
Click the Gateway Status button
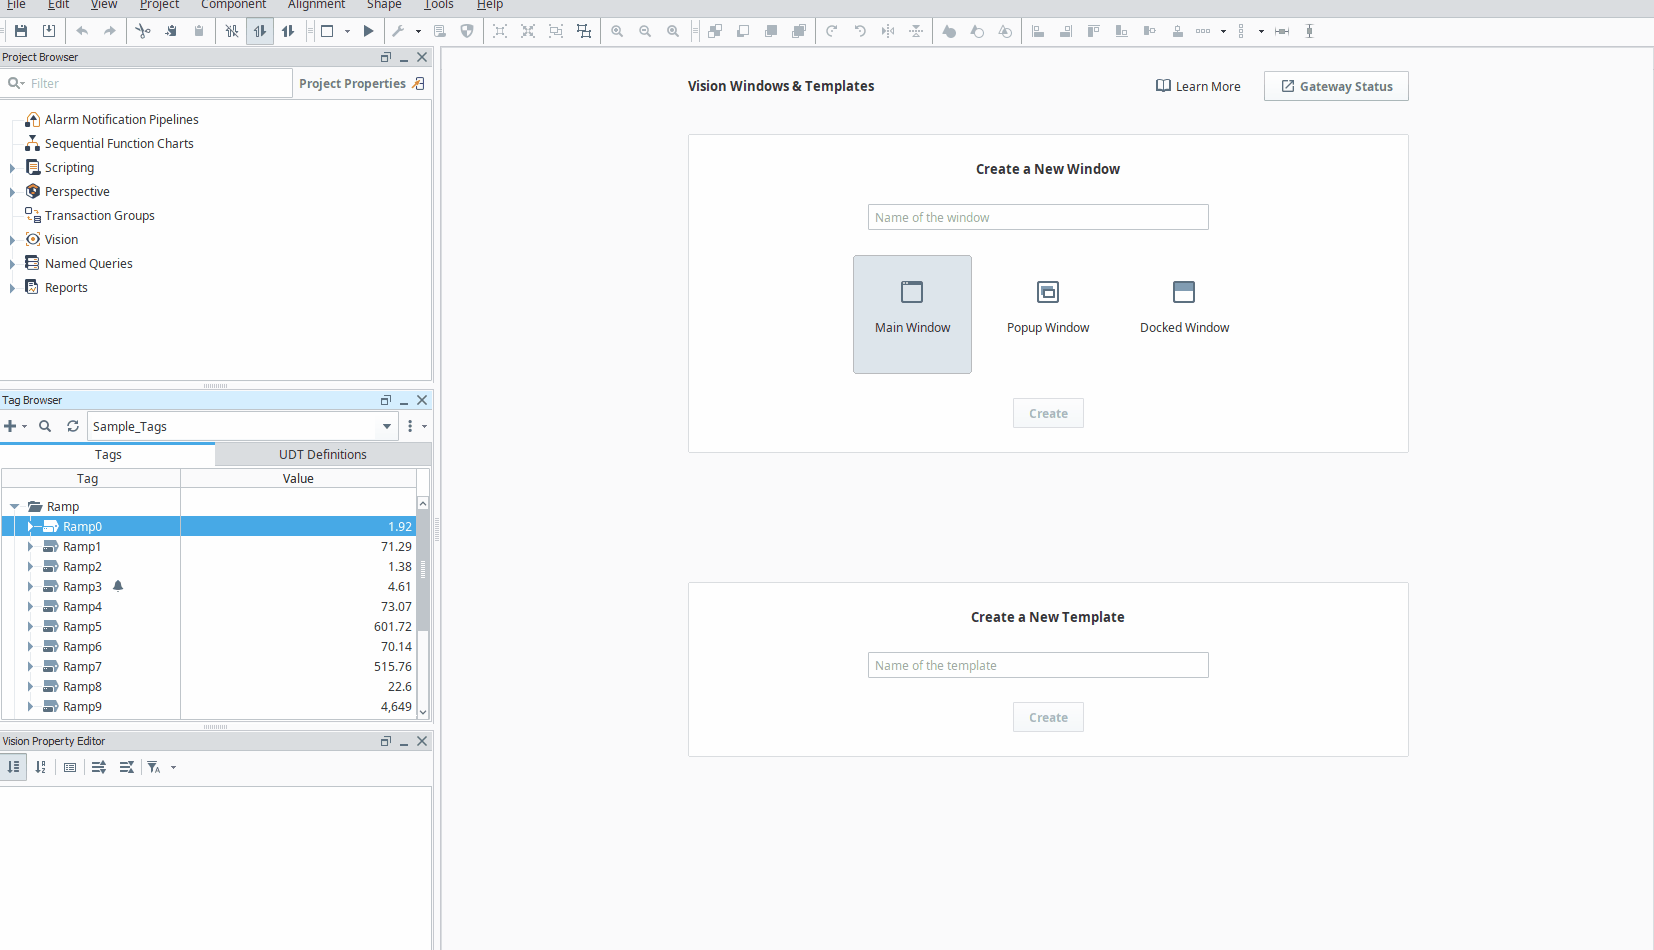1335,86
